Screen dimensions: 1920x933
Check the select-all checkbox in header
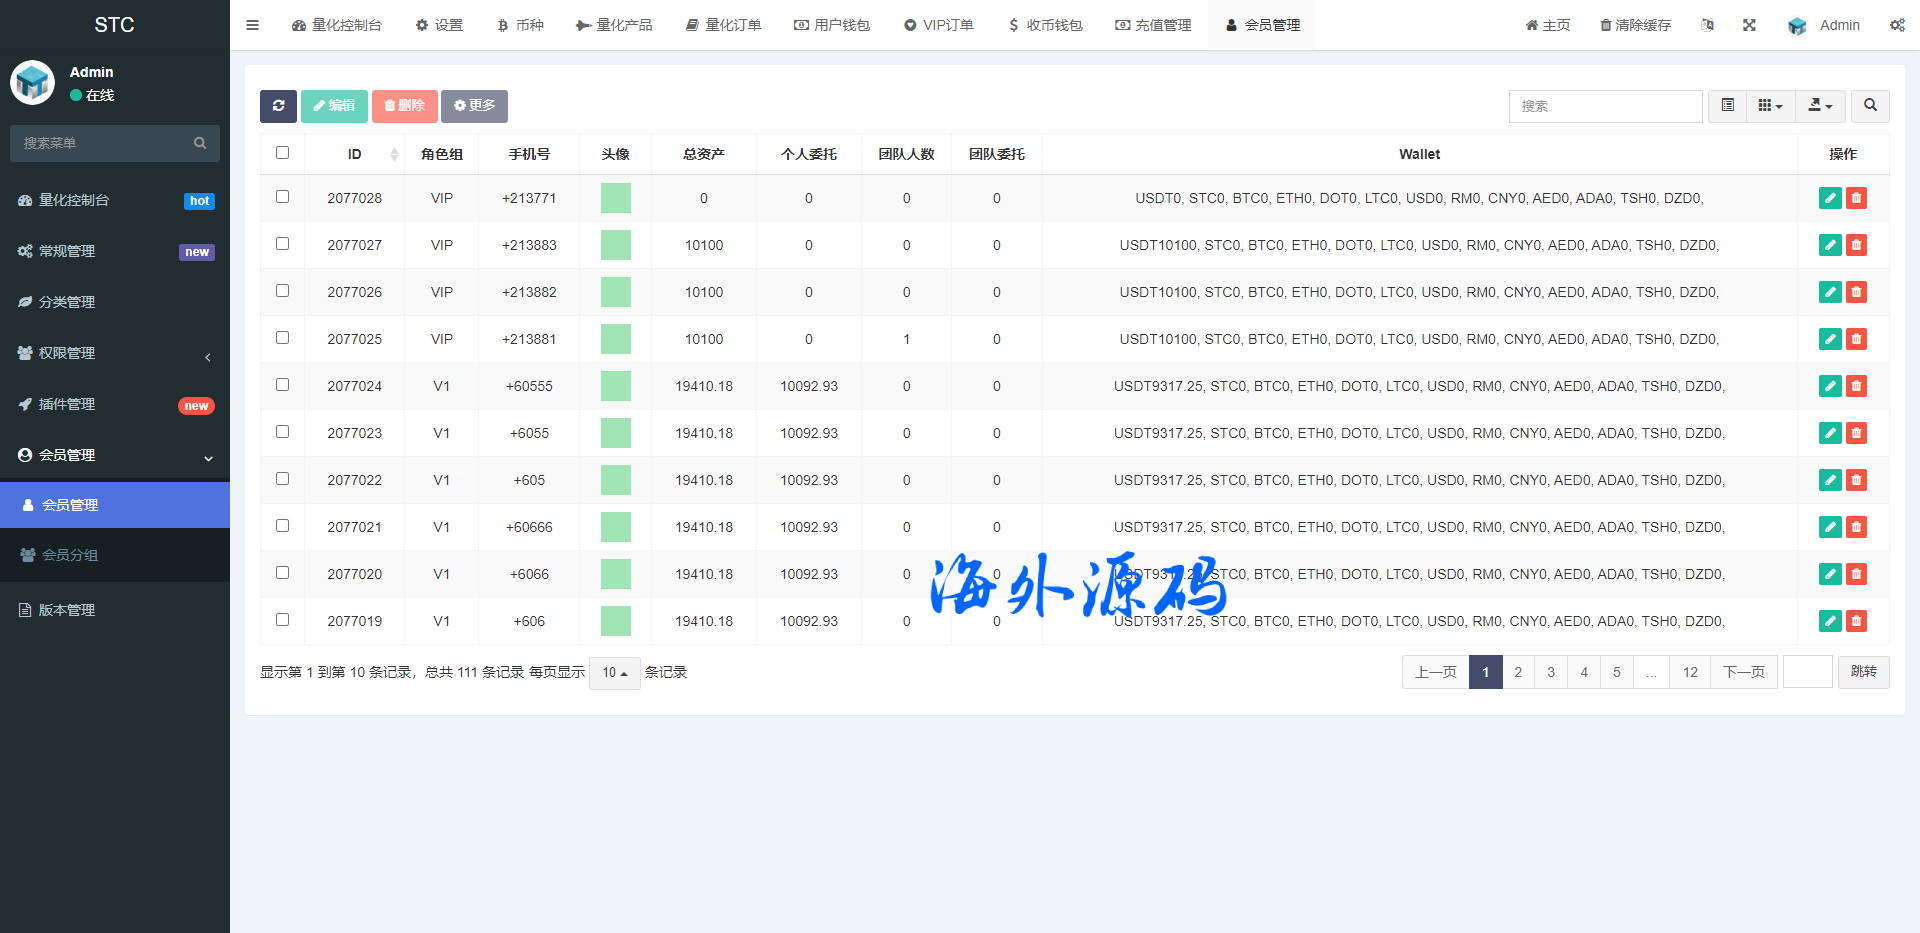click(282, 153)
